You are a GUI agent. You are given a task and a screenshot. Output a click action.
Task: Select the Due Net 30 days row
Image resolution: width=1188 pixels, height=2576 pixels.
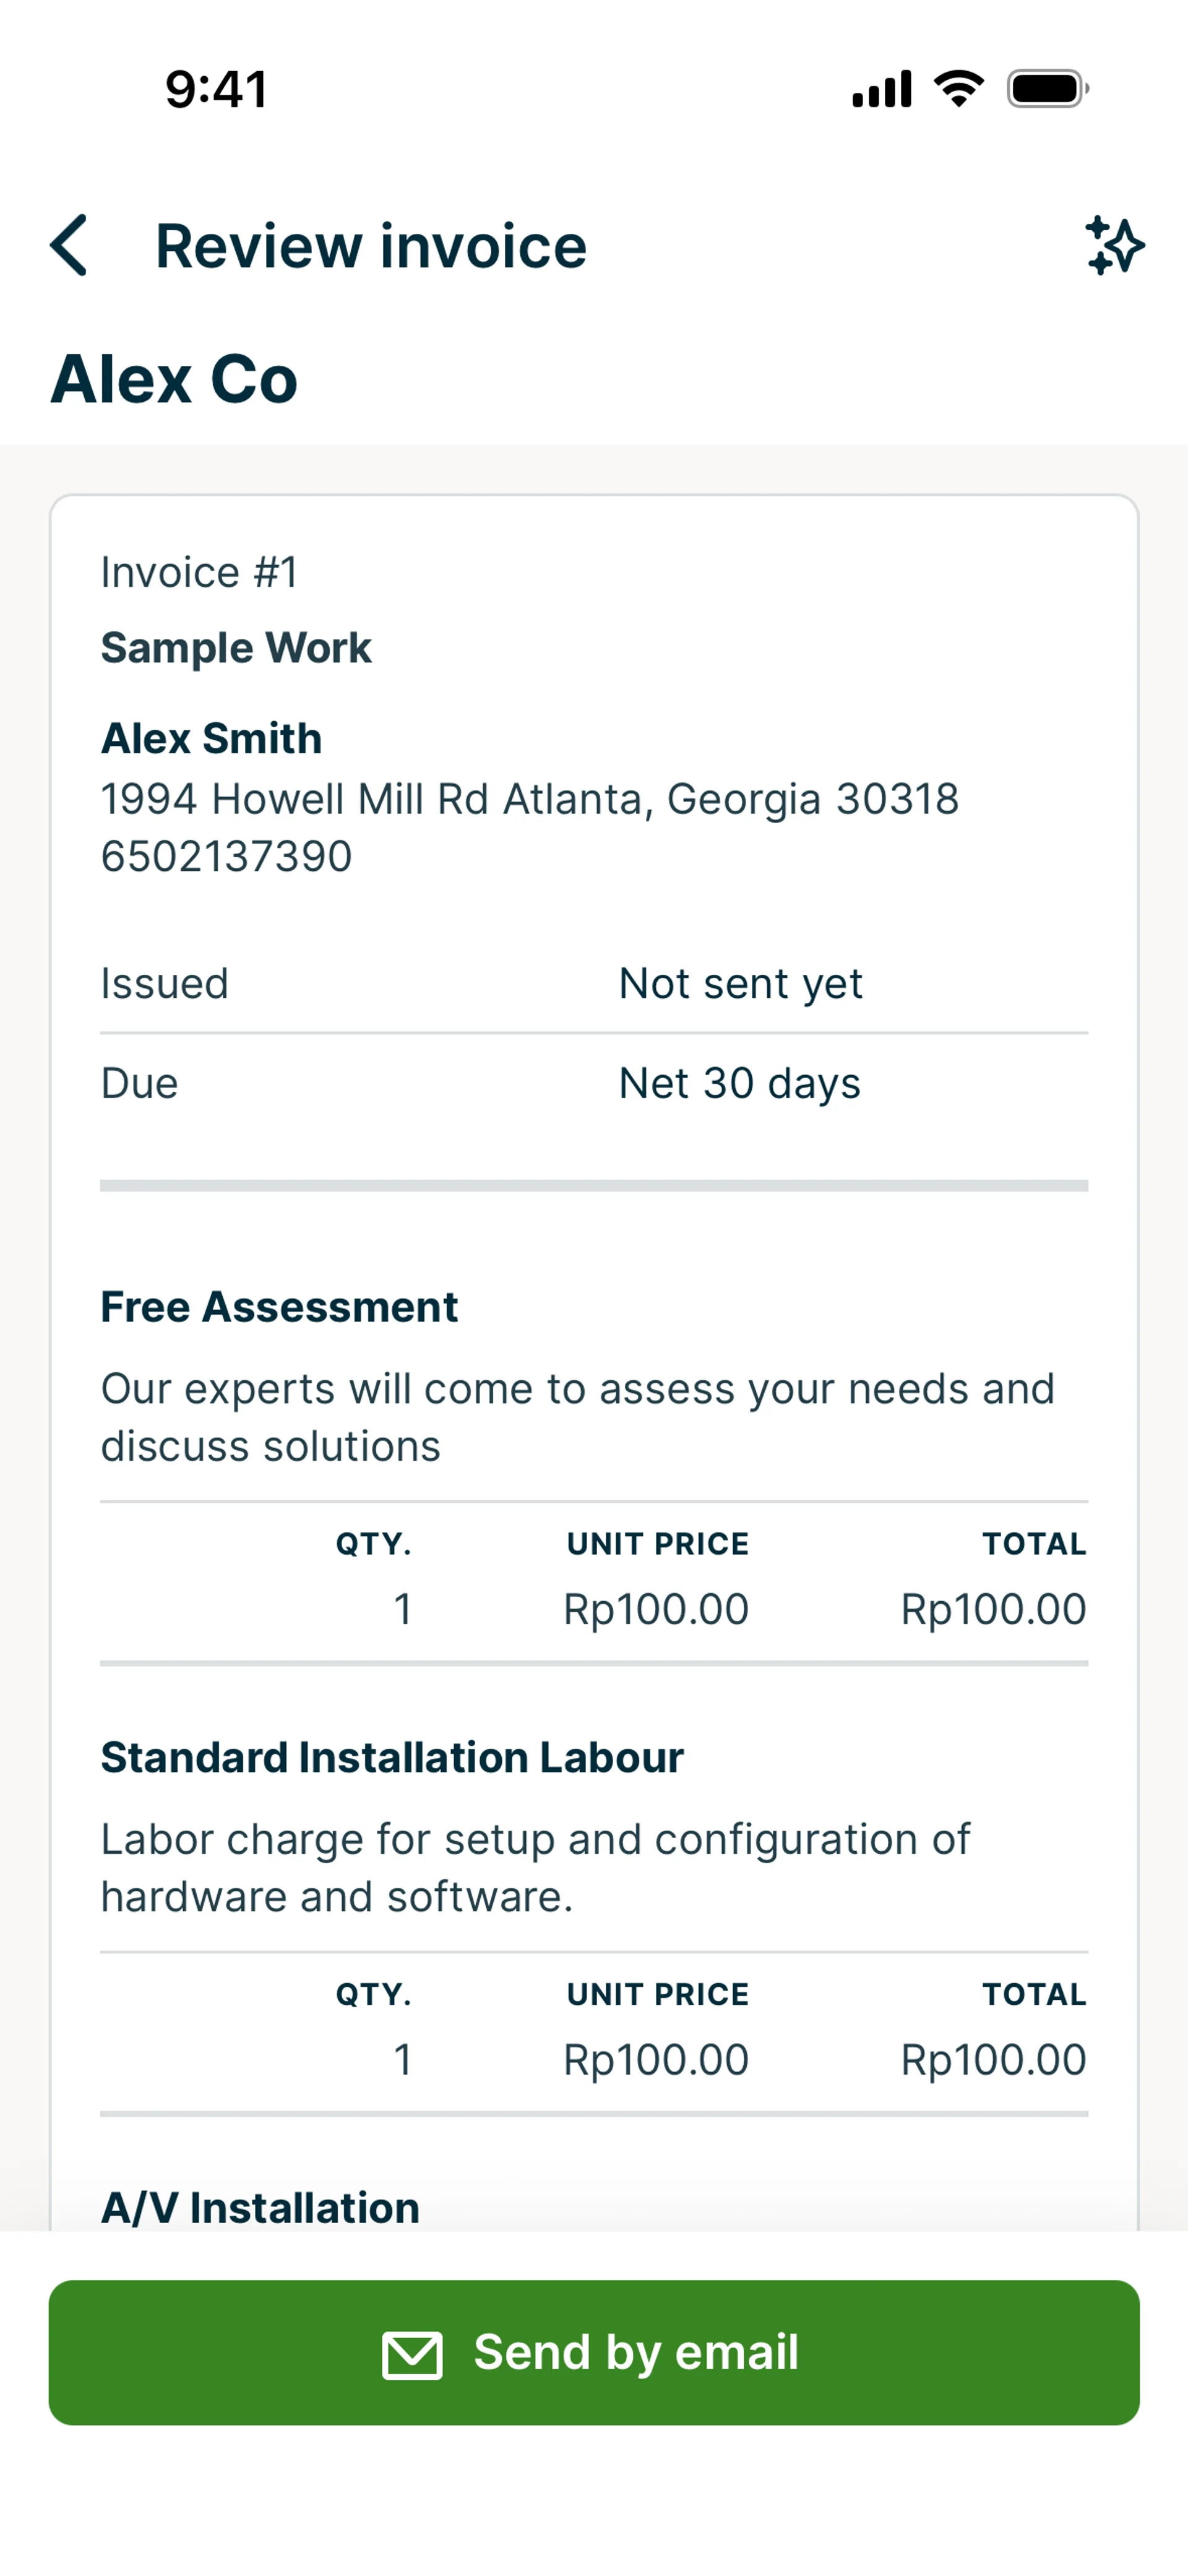(x=593, y=1084)
